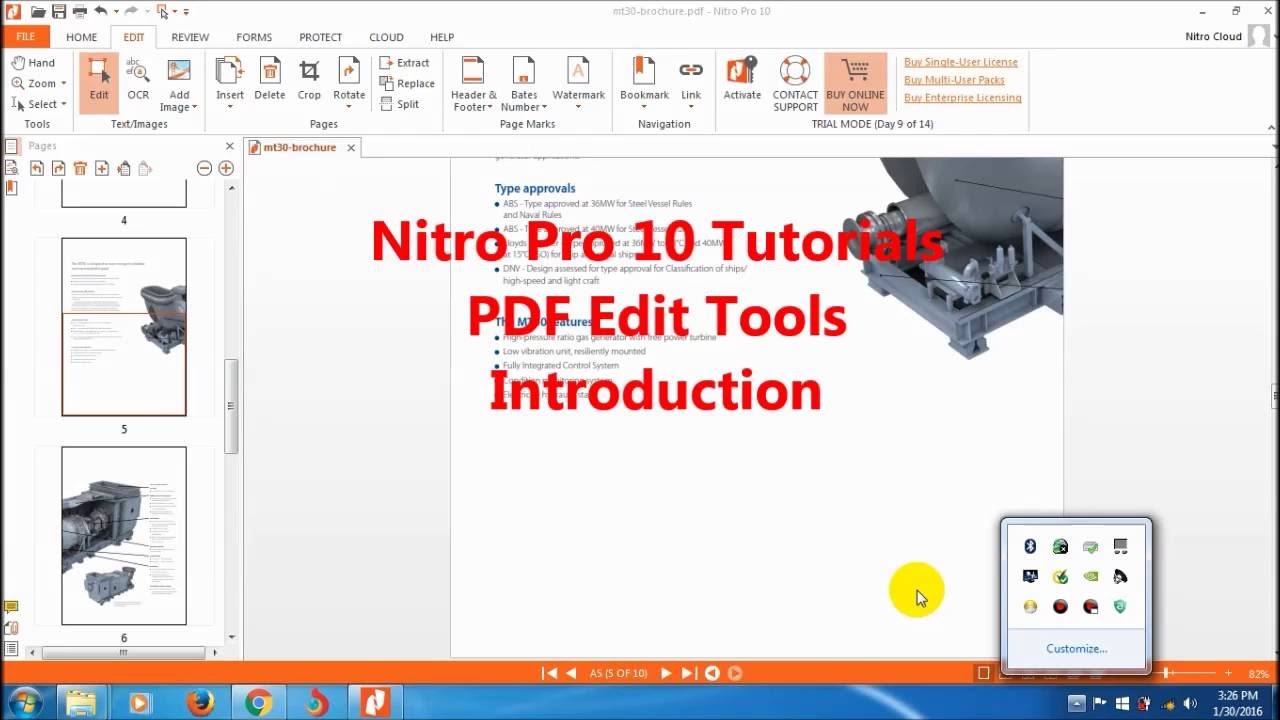Image resolution: width=1280 pixels, height=720 pixels.
Task: Click Customize... in tray popup
Action: pos(1076,648)
